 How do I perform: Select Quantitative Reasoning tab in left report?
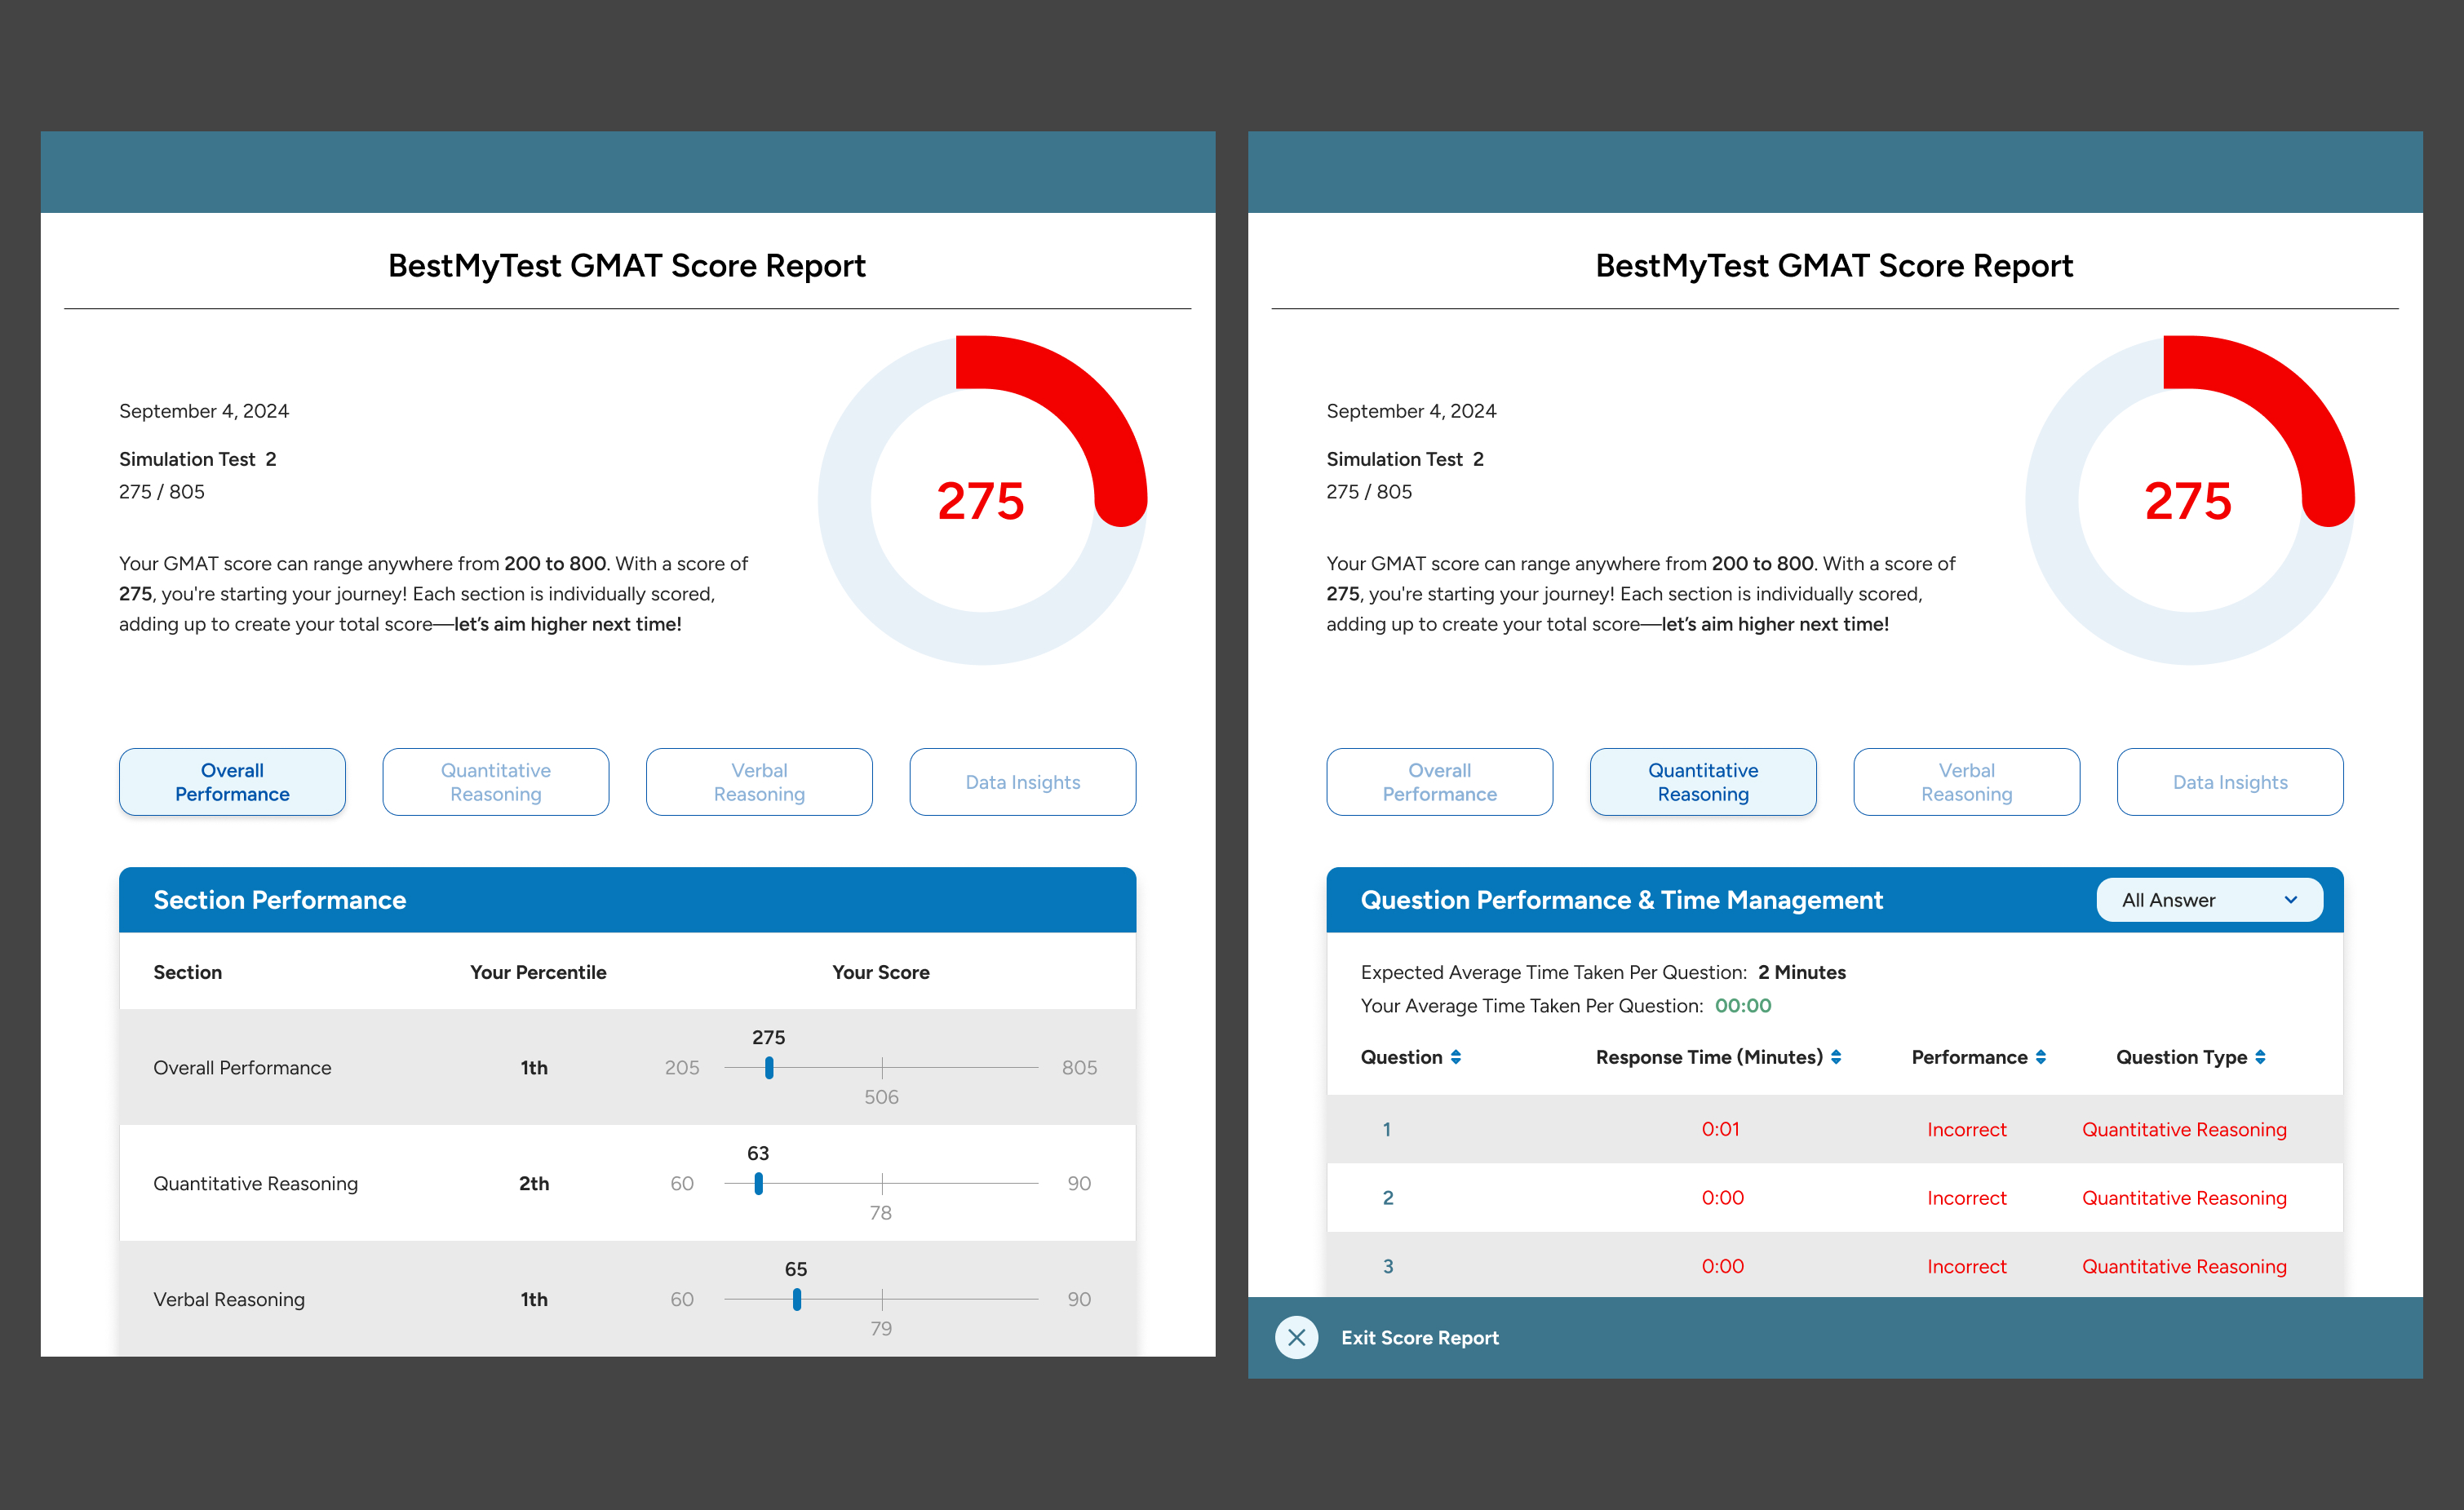(x=496, y=782)
